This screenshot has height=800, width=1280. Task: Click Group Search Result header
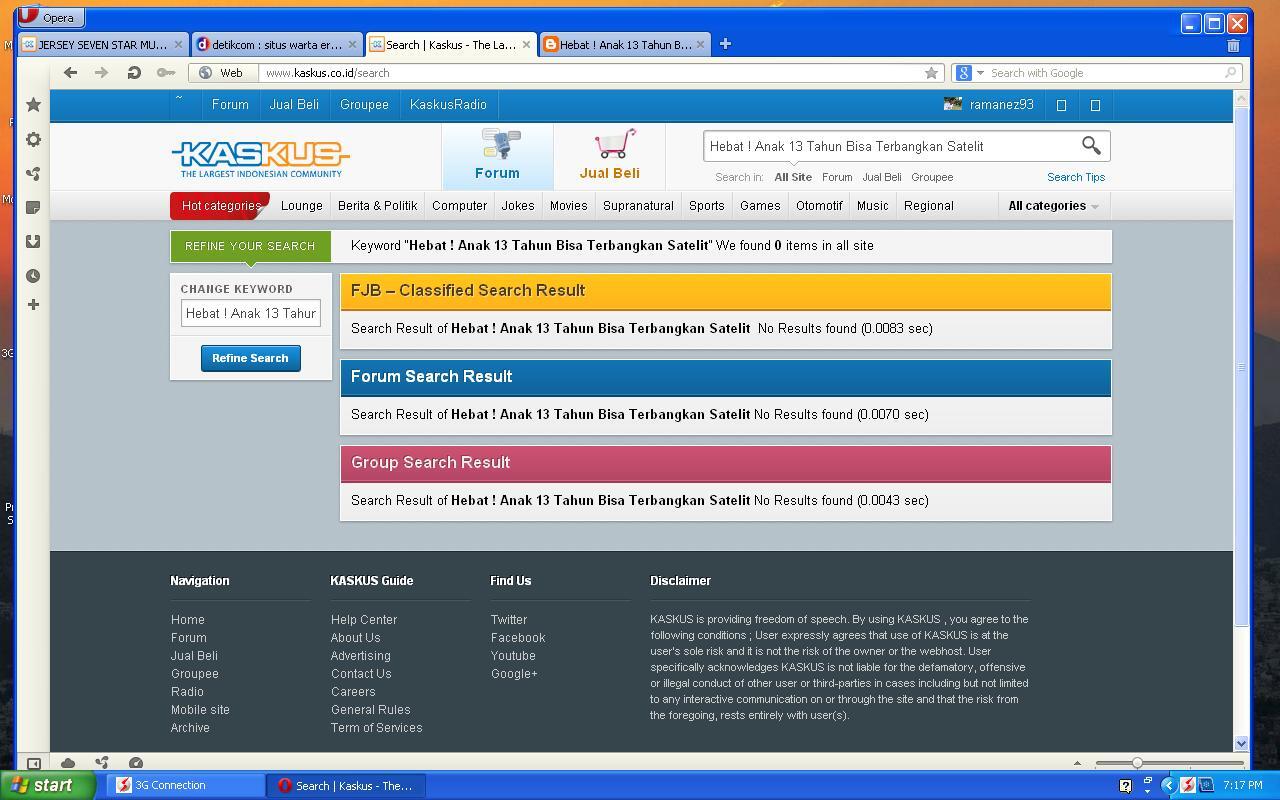point(726,463)
